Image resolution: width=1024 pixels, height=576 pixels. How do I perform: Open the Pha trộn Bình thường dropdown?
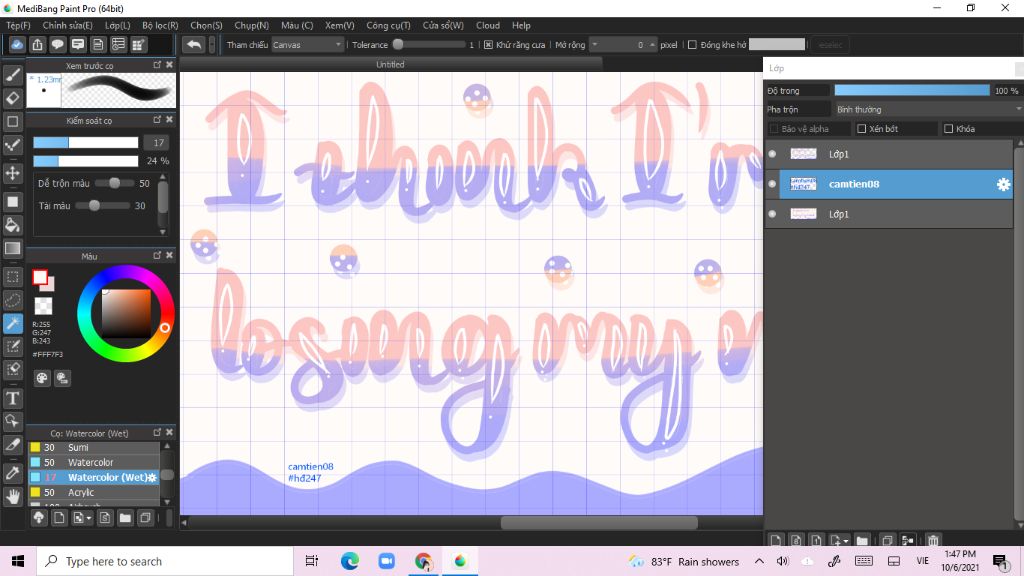coord(927,109)
